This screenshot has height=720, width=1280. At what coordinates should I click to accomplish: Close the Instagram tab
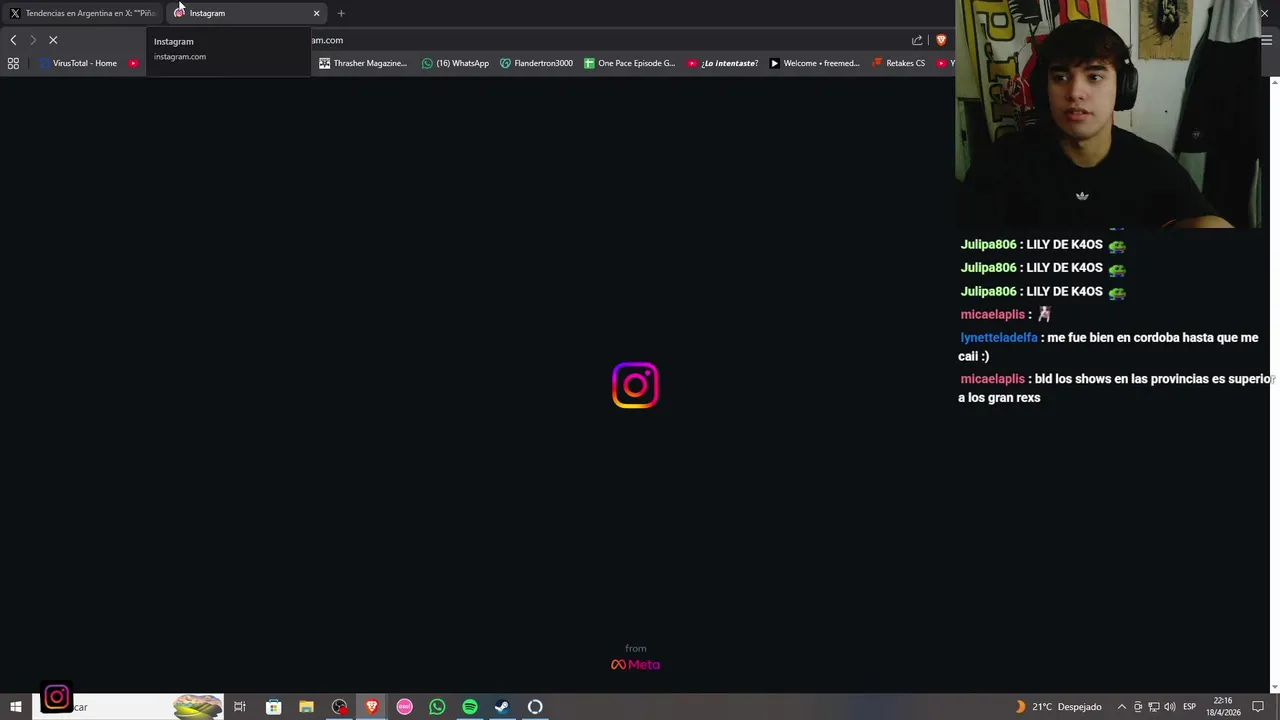pyautogui.click(x=317, y=13)
